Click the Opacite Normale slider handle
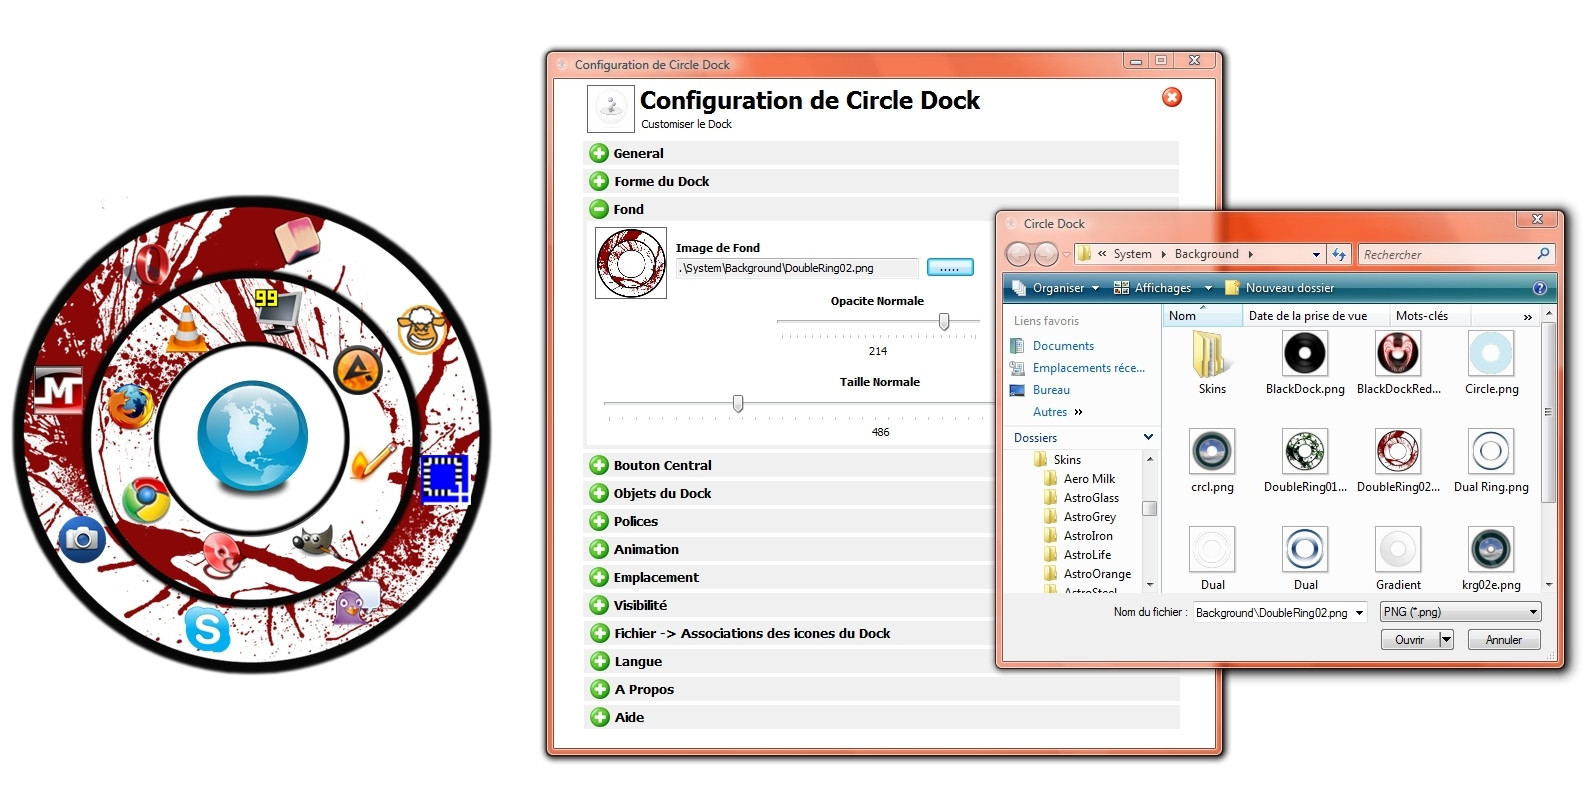The image size is (1596, 798). (x=944, y=322)
